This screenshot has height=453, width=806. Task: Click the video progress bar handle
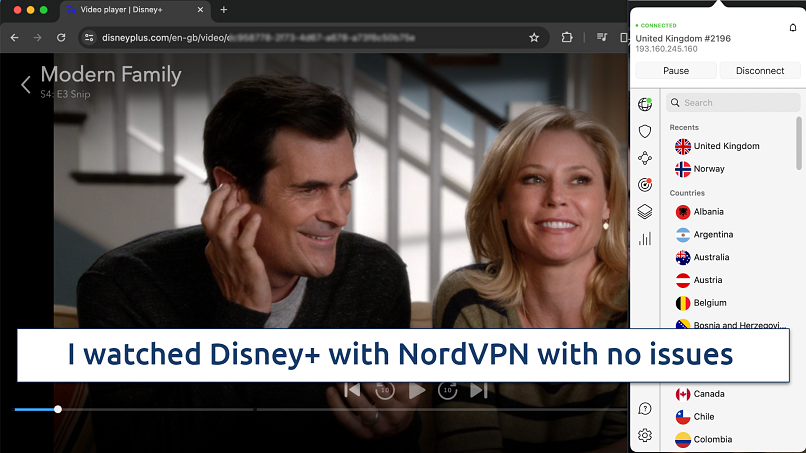point(58,409)
